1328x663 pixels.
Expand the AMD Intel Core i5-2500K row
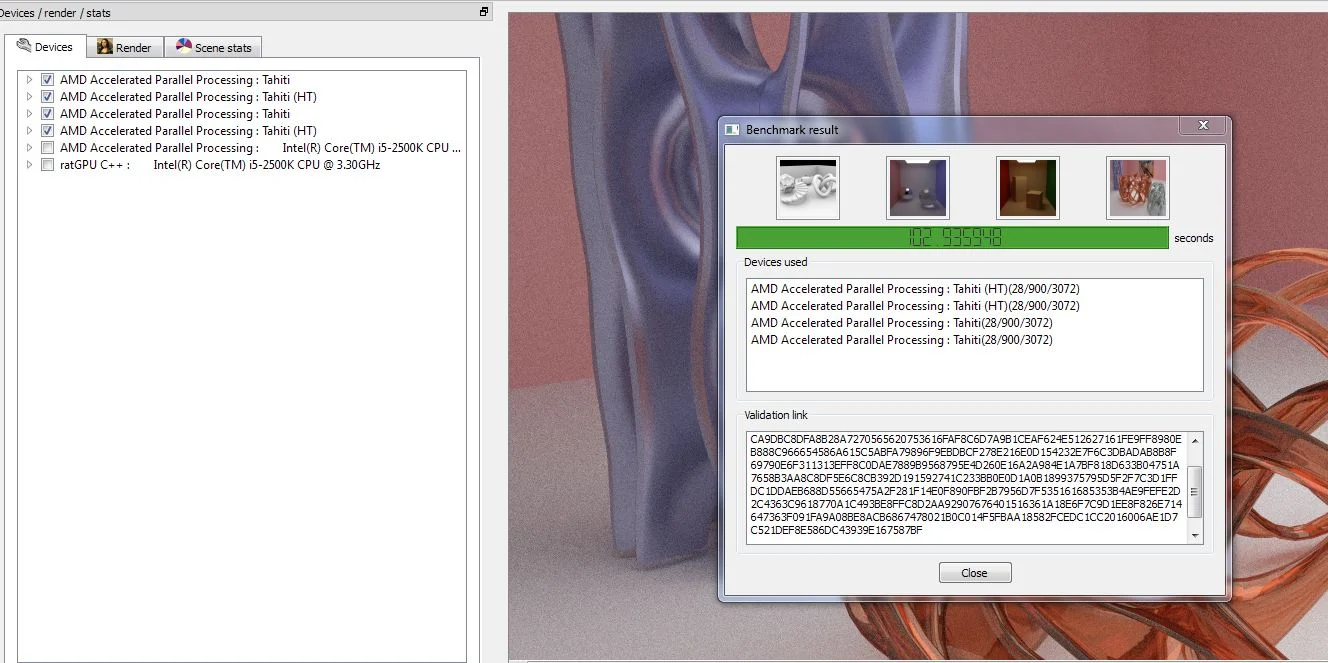(x=29, y=148)
